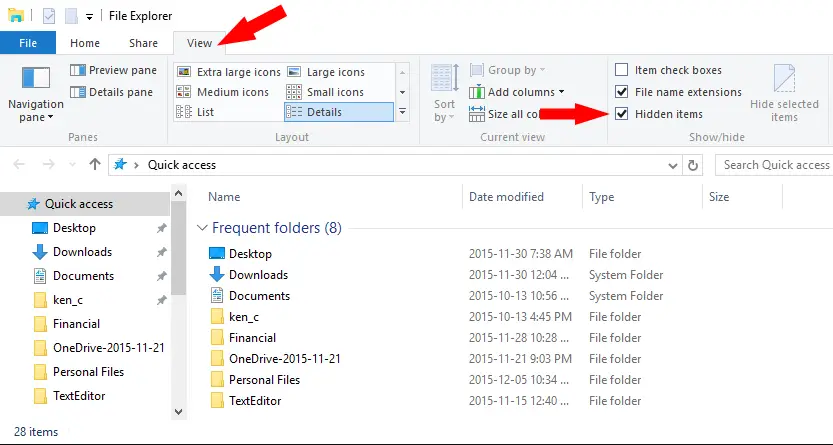The width and height of the screenshot is (833, 445).
Task: Click the pin icon beside Desktop in sidebar
Action: [162, 228]
